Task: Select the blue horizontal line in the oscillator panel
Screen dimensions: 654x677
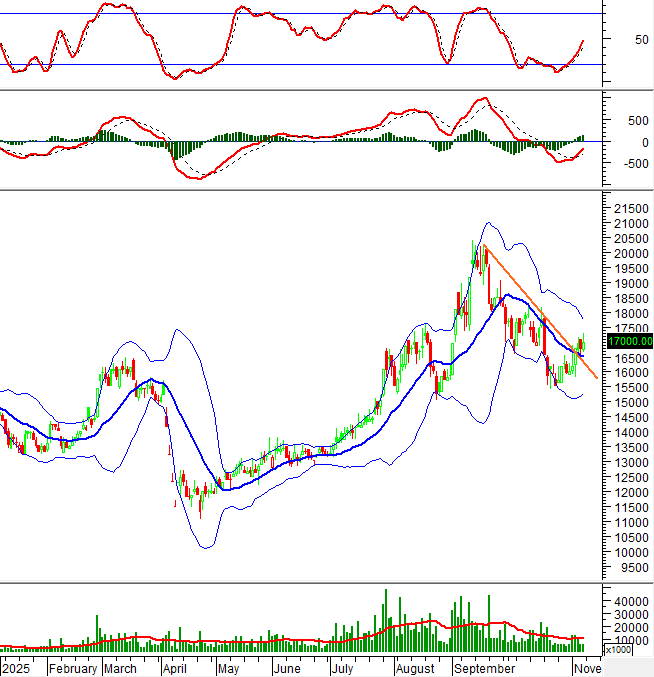Action: pyautogui.click(x=300, y=65)
